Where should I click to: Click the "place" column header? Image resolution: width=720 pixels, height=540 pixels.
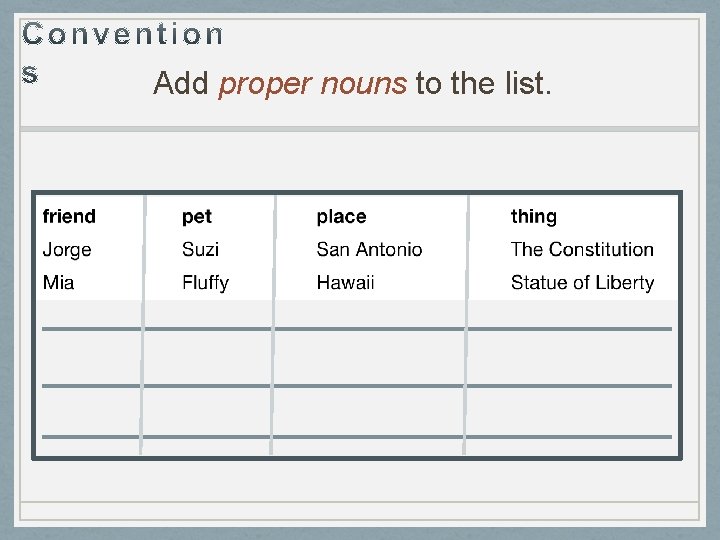coord(341,216)
